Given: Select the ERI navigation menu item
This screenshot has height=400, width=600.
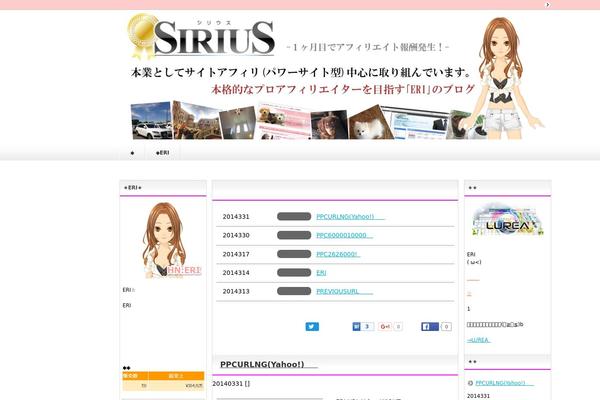Looking at the screenshot, I should (x=163, y=153).
